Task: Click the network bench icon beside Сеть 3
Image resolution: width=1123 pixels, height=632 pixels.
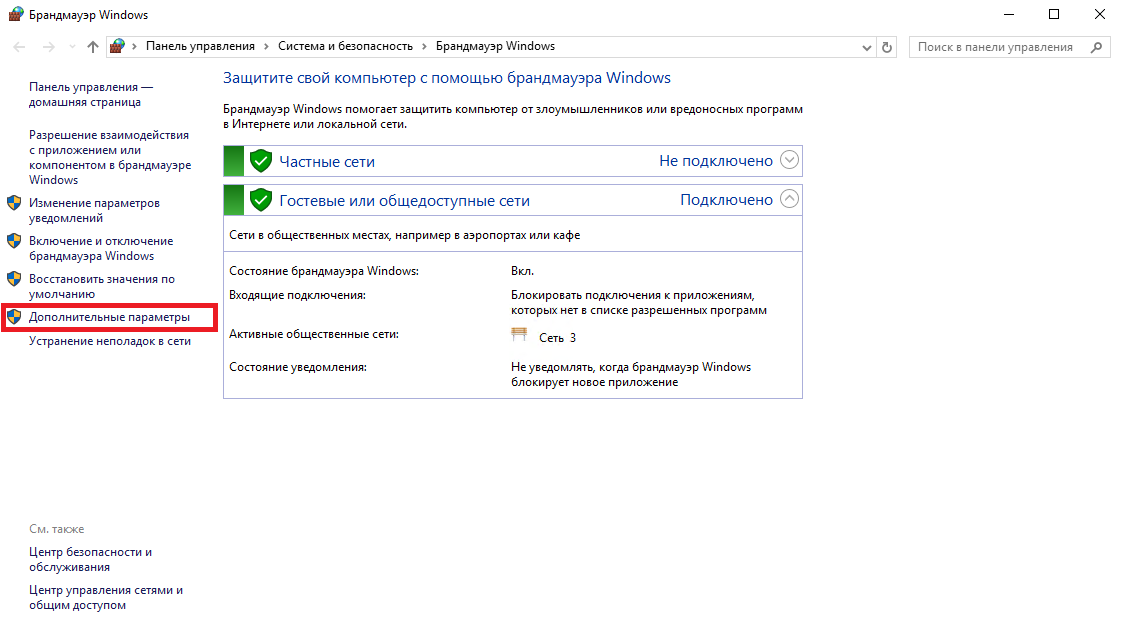Action: point(519,337)
